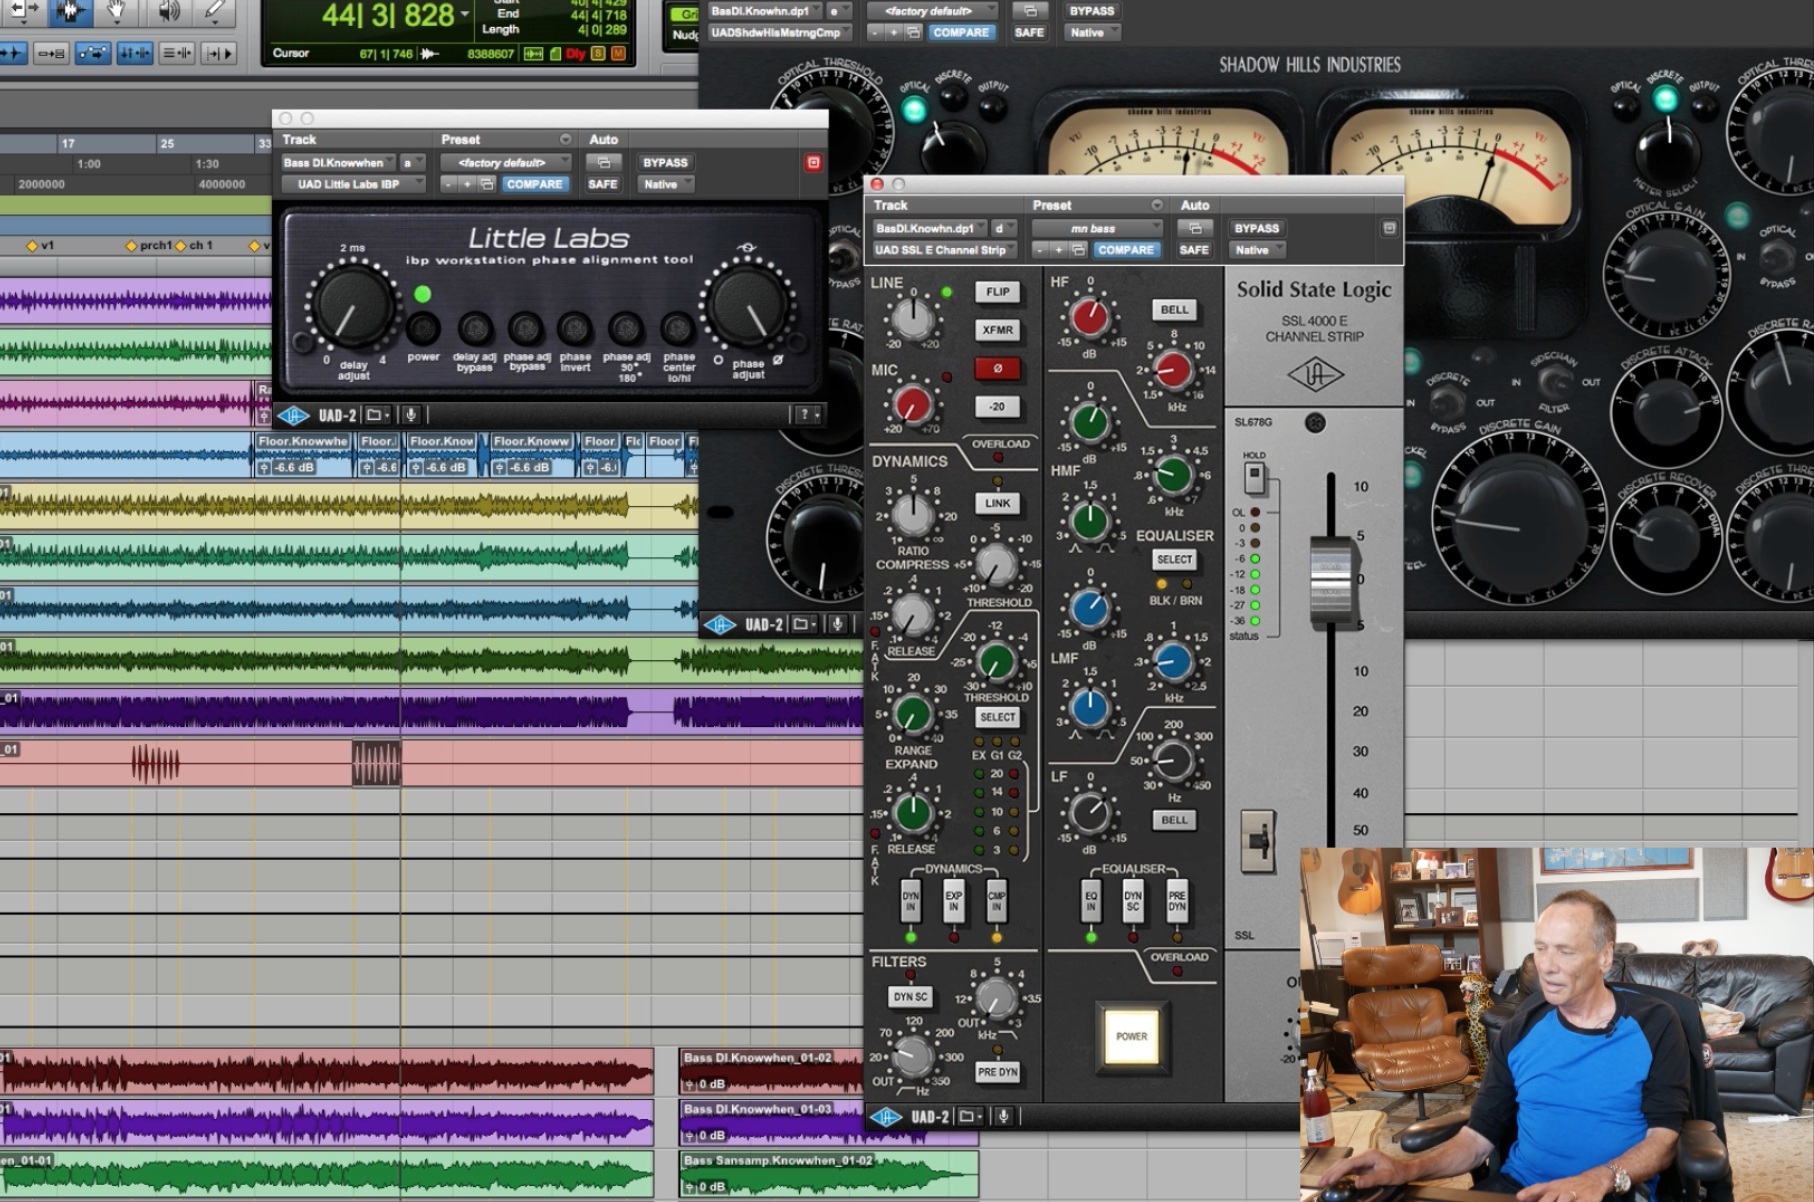Toggle SSL phase invert Ø button

tap(997, 368)
